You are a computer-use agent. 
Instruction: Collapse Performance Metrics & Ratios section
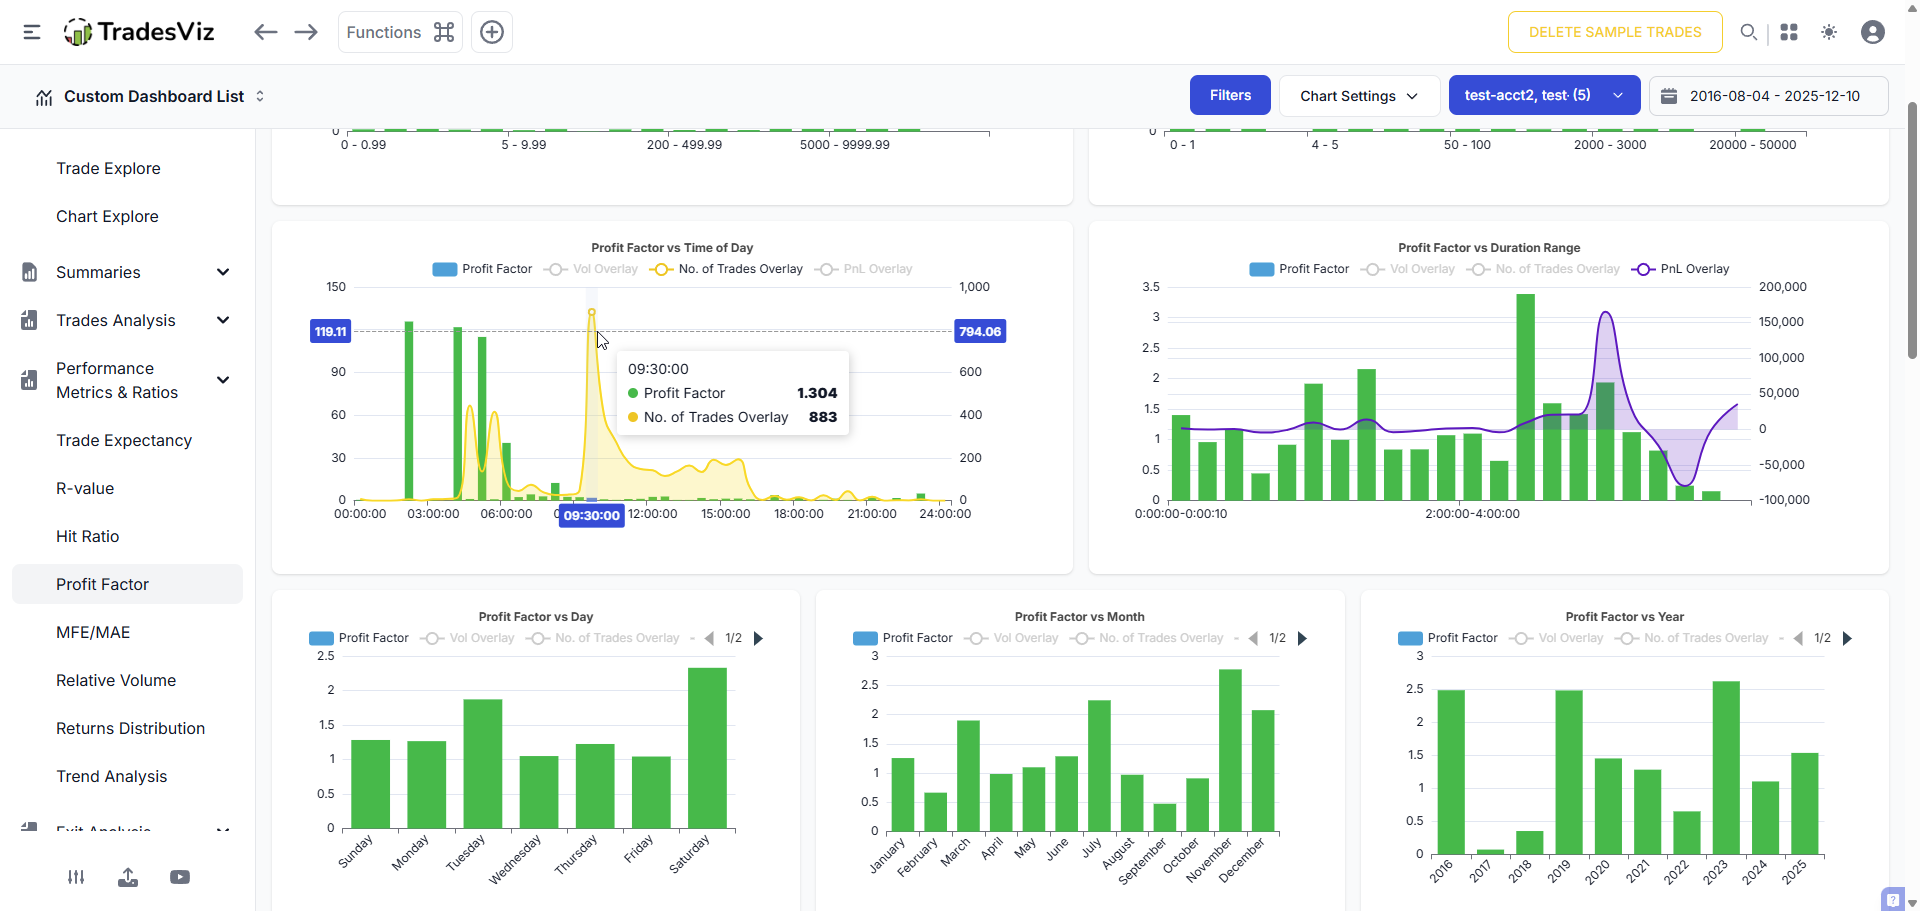tap(223, 380)
